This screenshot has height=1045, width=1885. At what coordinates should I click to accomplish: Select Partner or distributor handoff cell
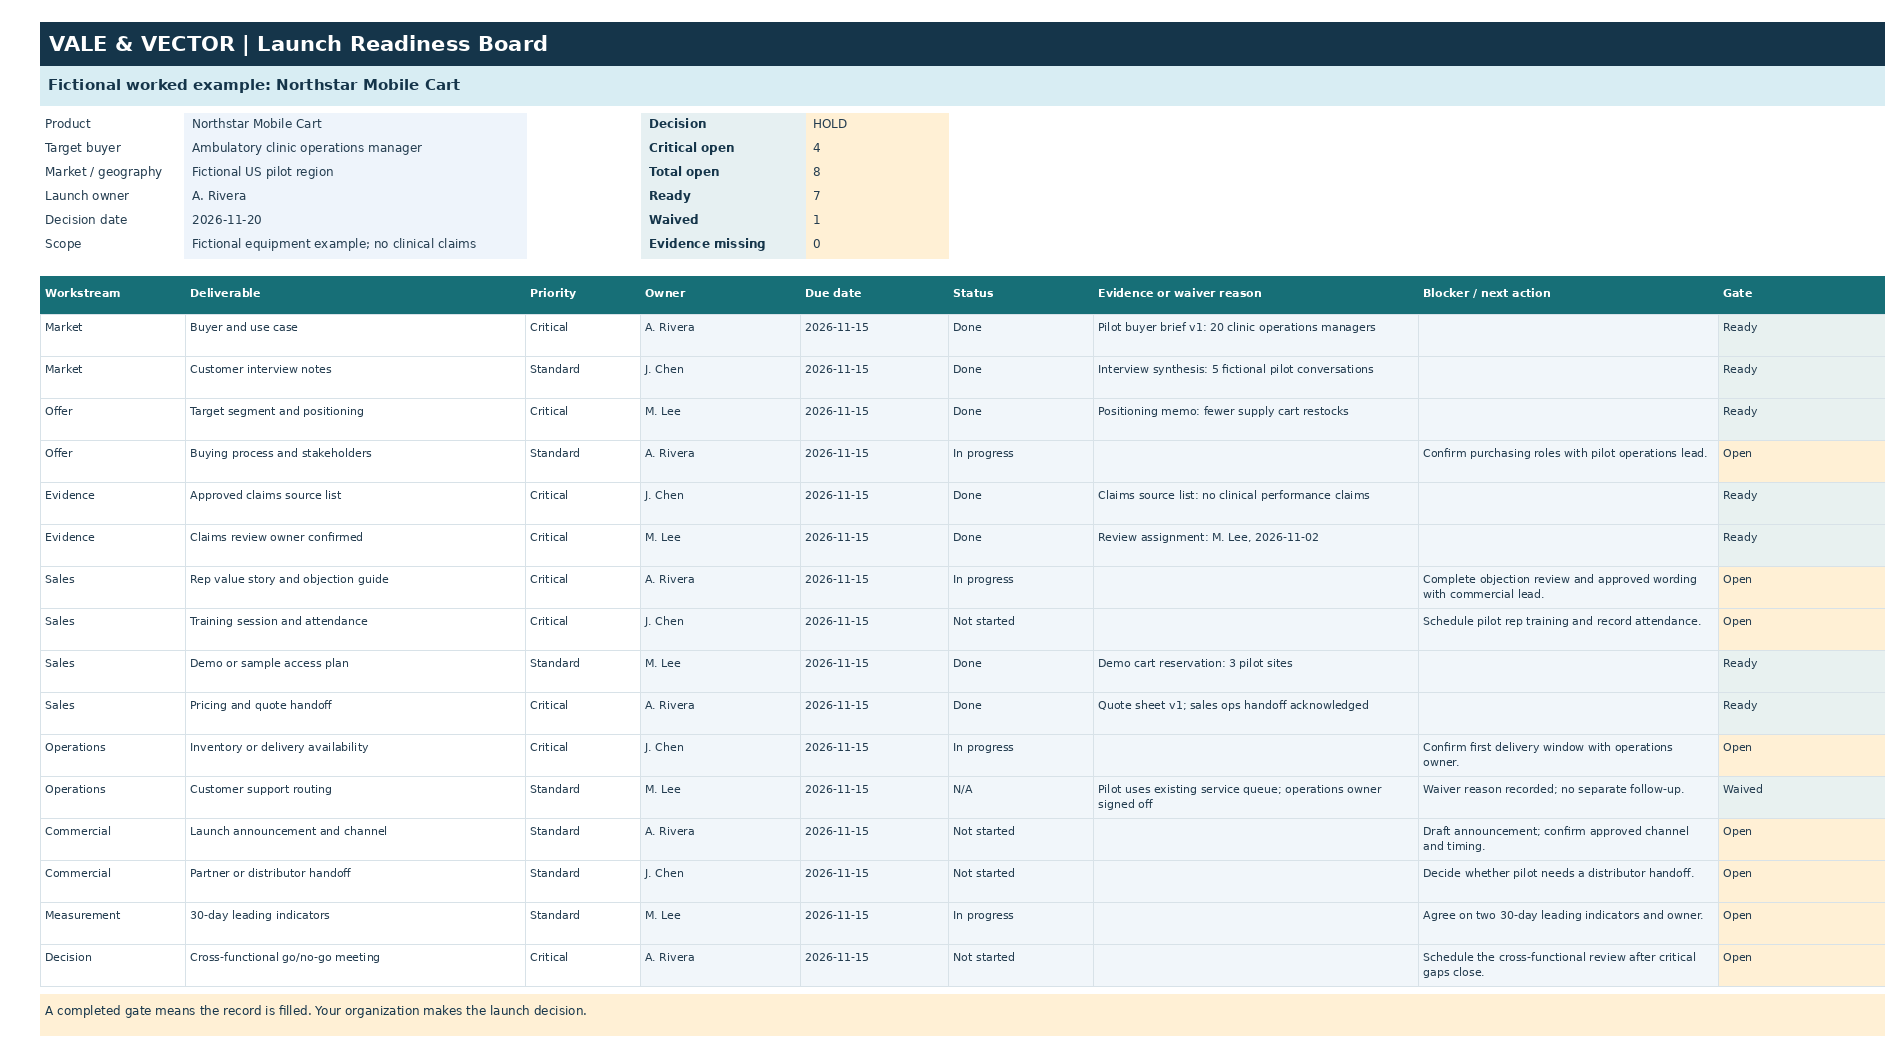pyautogui.click(x=355, y=882)
